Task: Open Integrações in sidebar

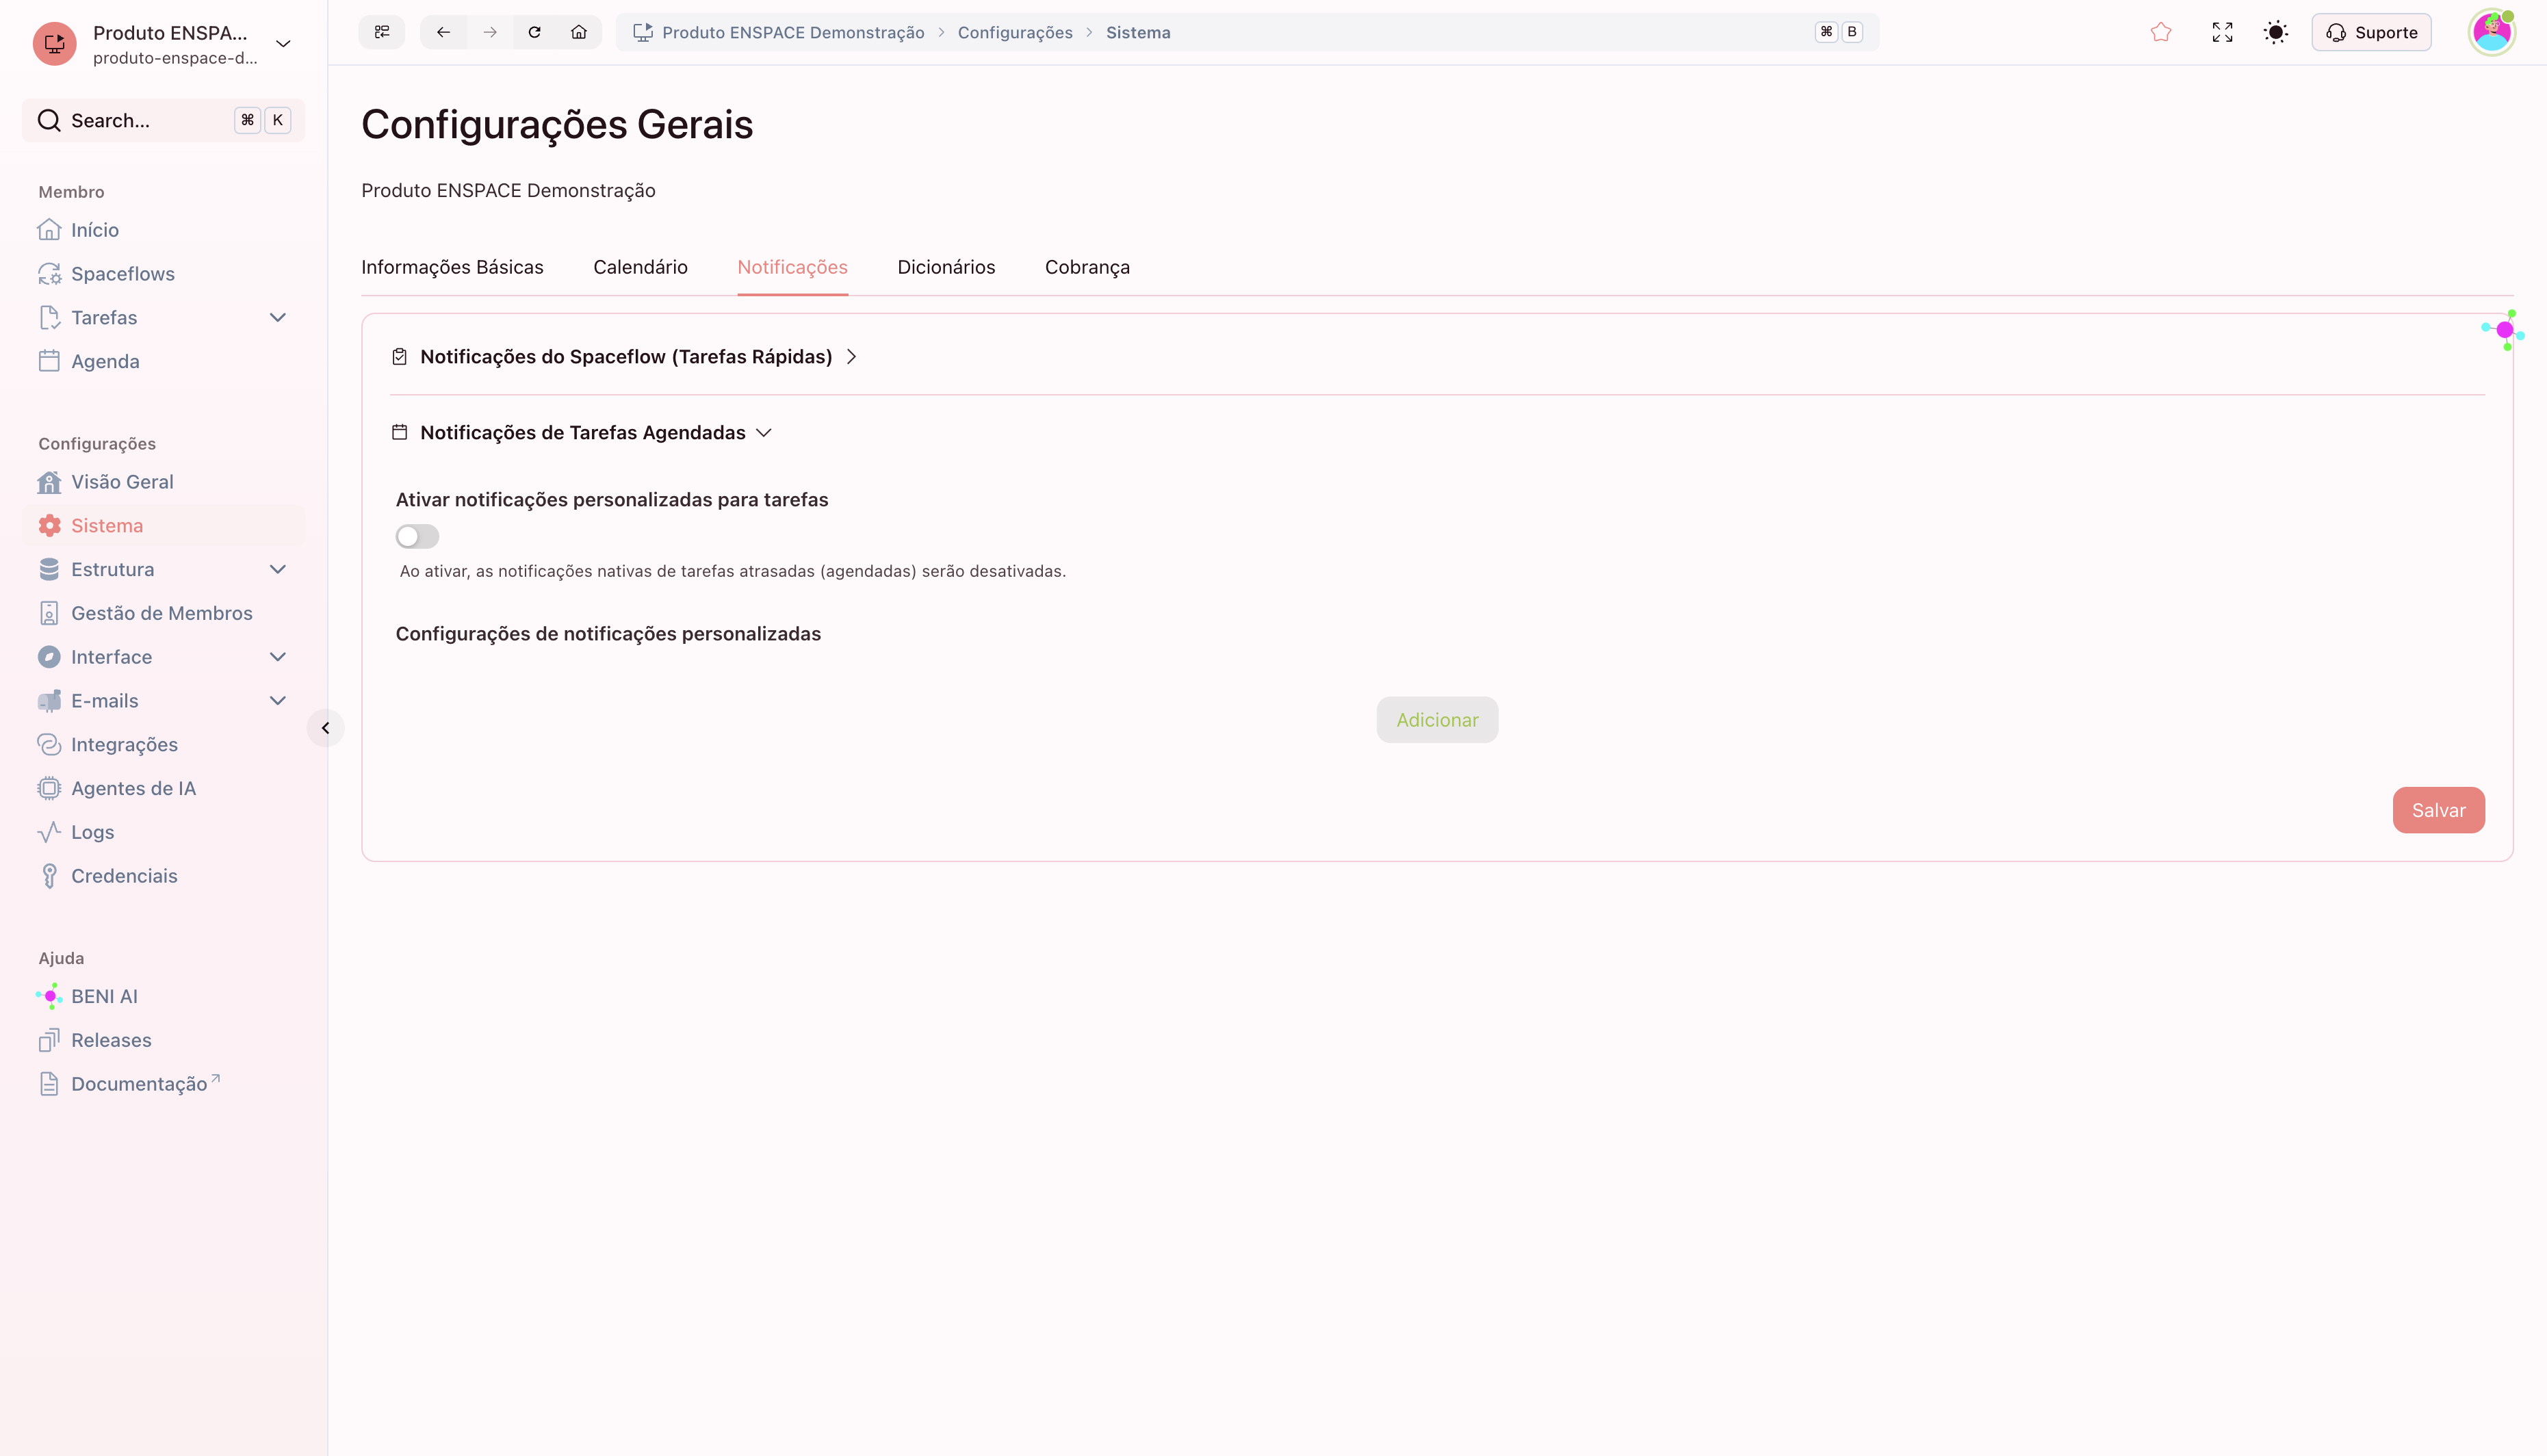Action: (x=164, y=744)
